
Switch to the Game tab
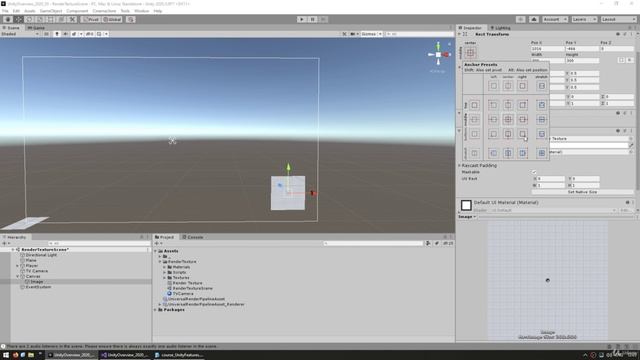(36, 28)
